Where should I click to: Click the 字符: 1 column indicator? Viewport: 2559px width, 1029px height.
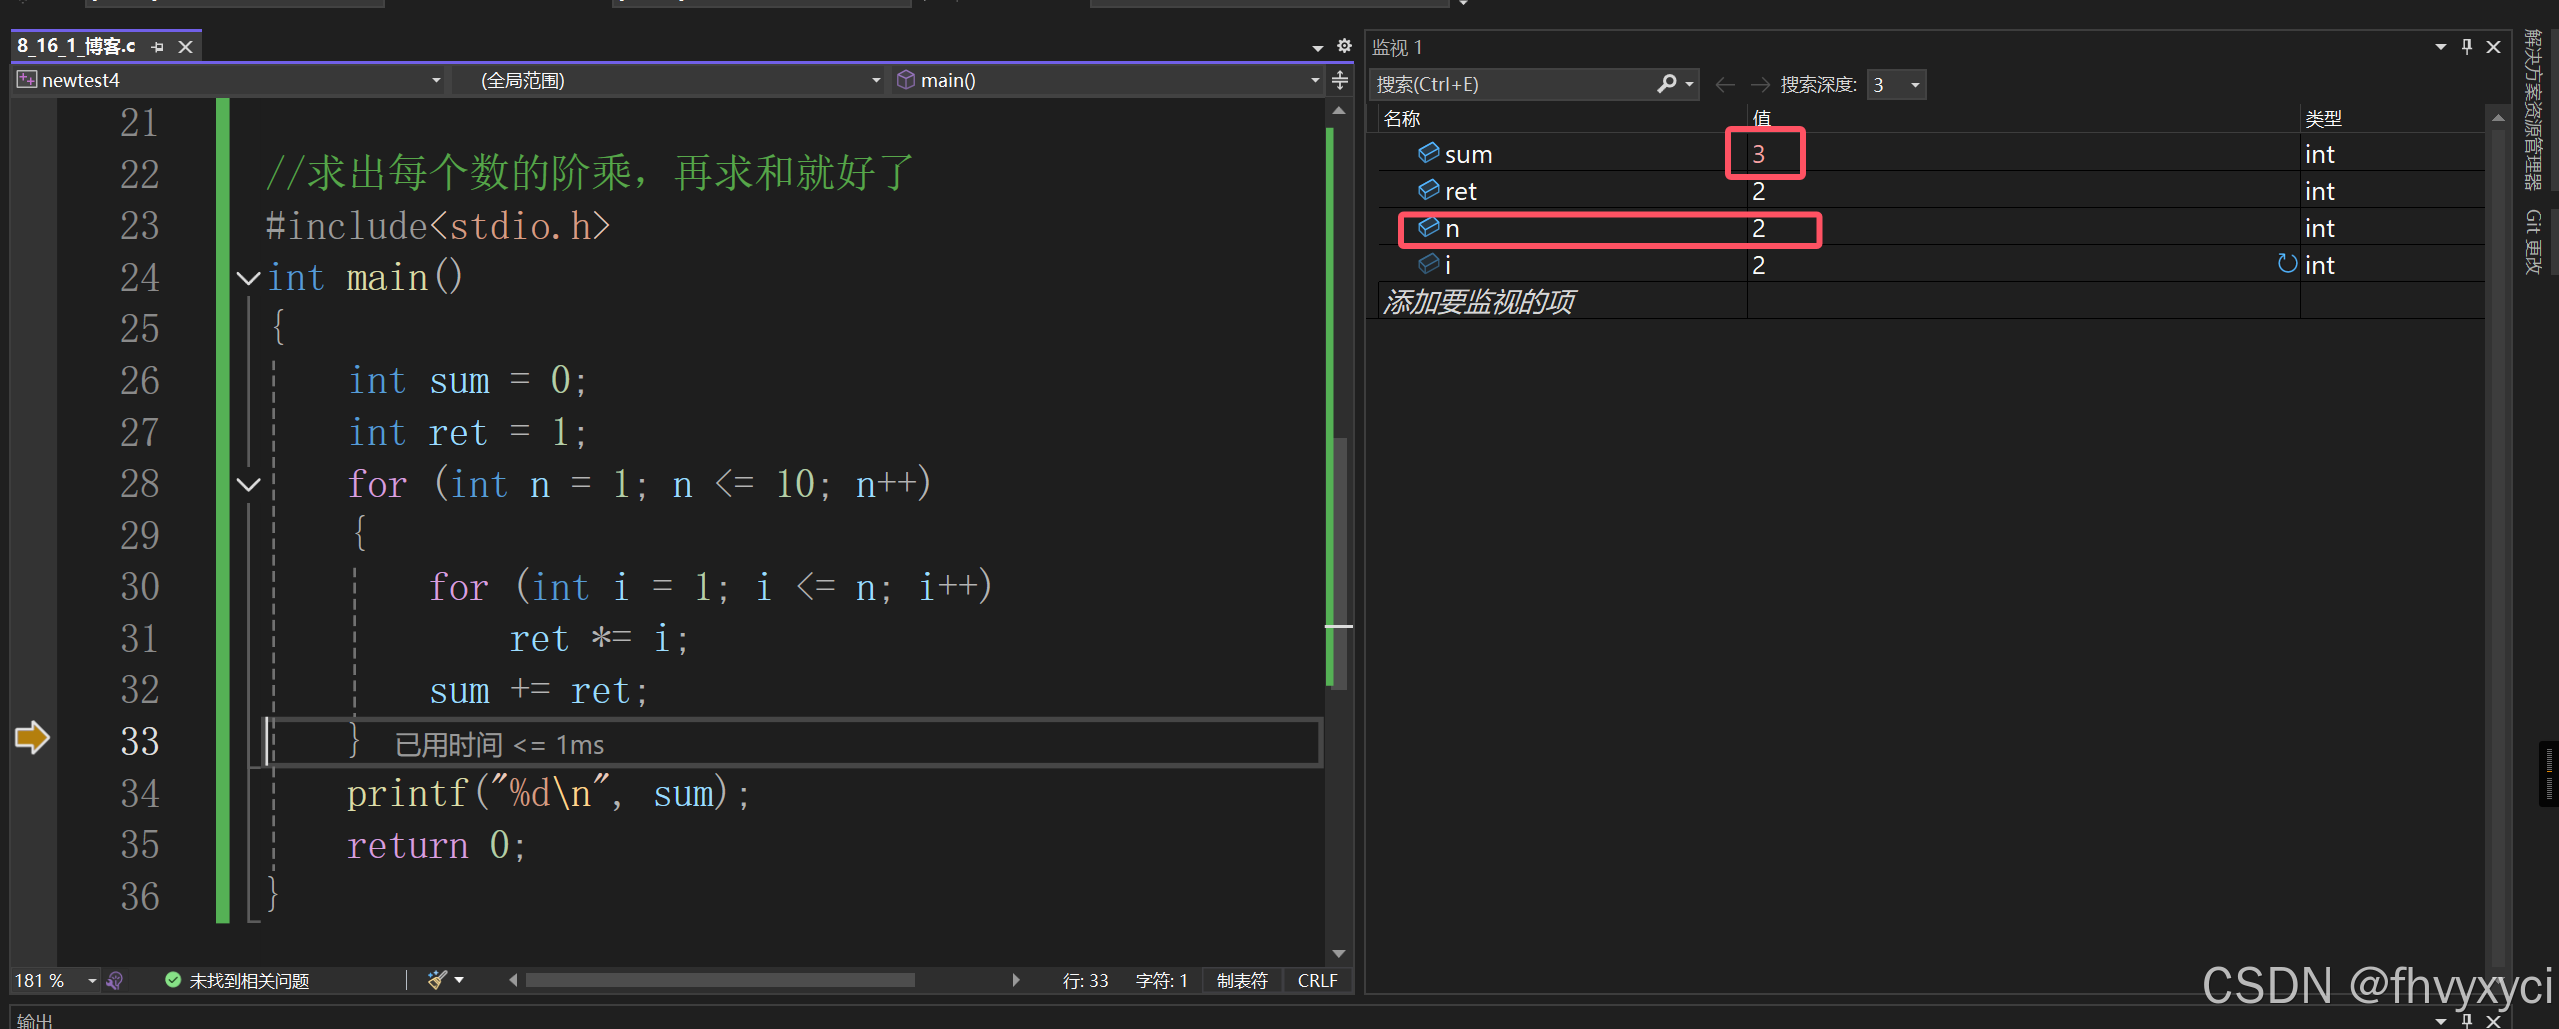1161,981
